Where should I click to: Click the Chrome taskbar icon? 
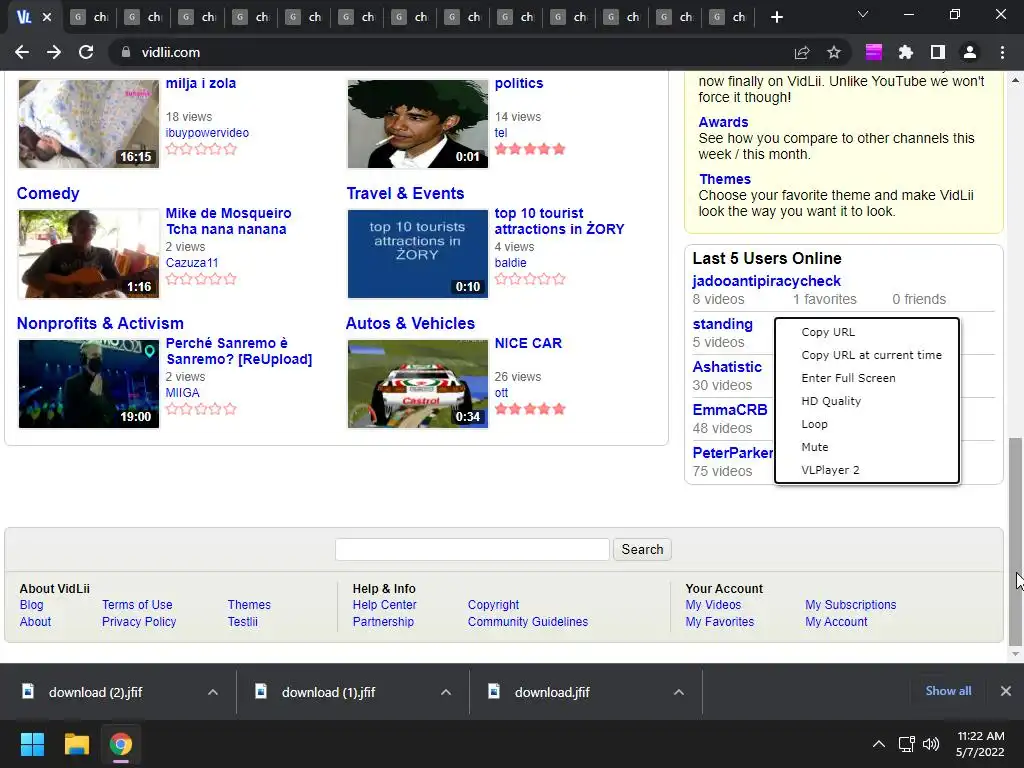pyautogui.click(x=121, y=744)
